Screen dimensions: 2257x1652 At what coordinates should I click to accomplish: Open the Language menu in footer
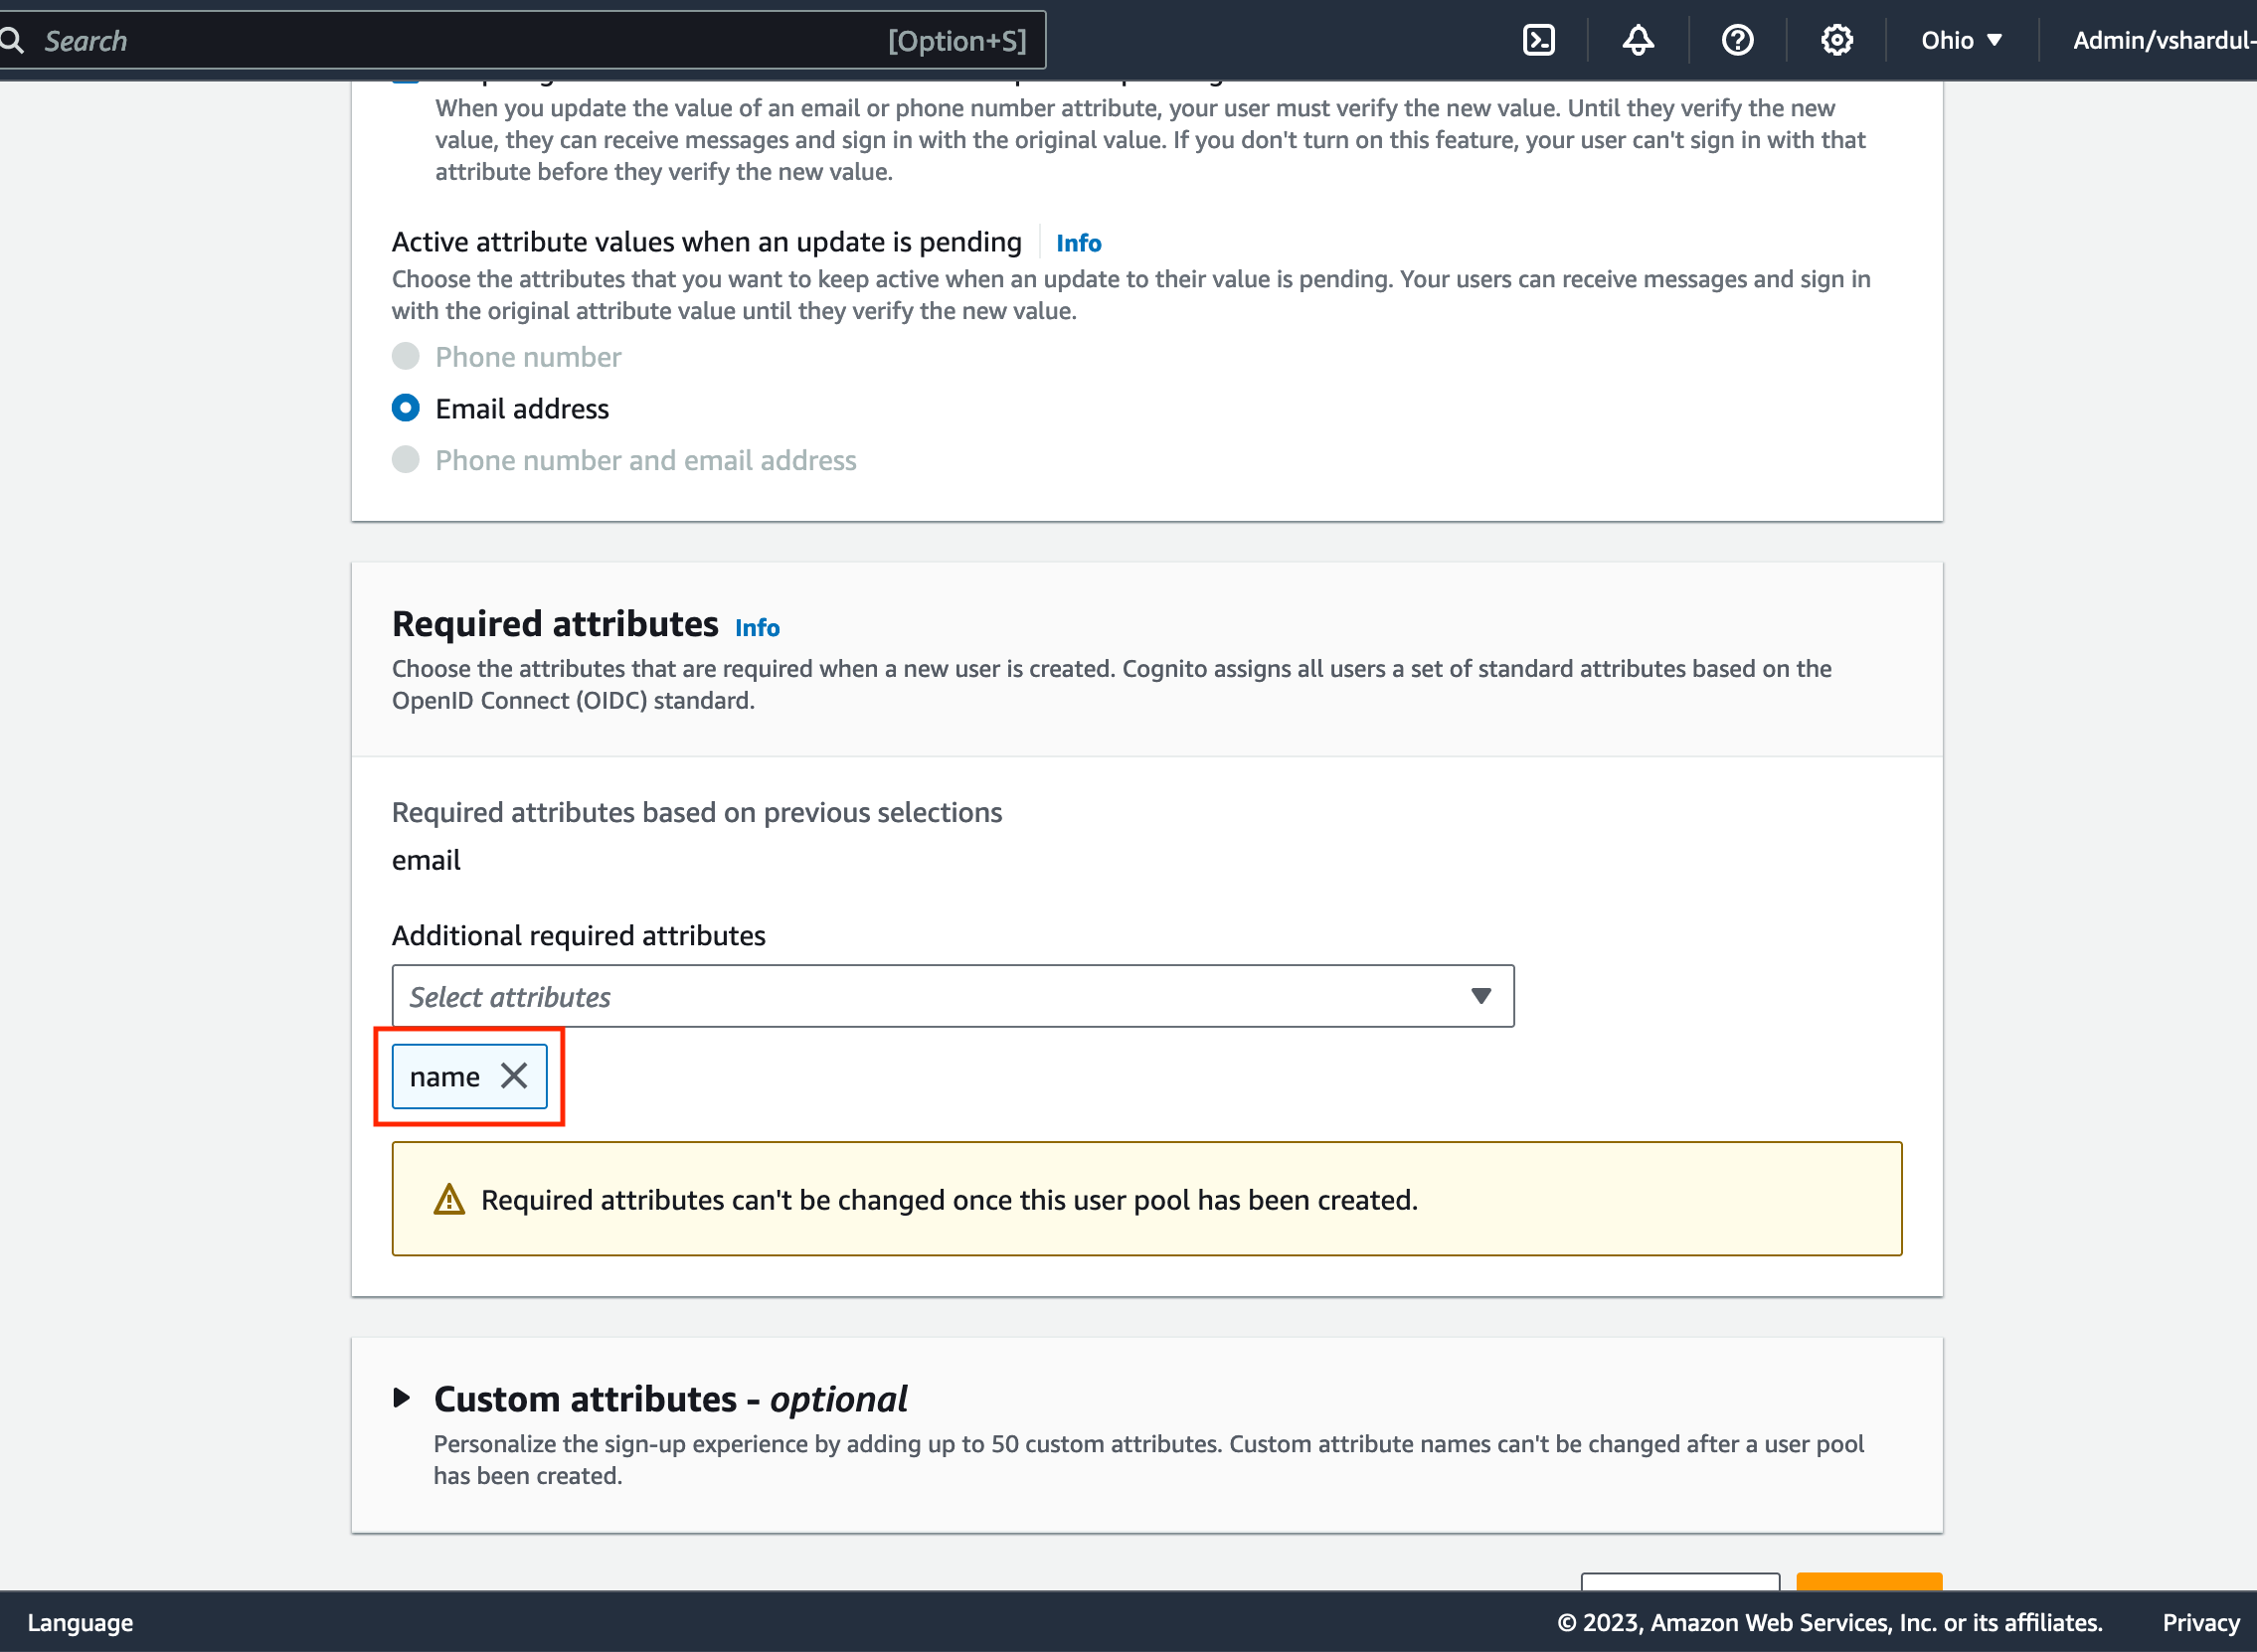click(80, 1622)
